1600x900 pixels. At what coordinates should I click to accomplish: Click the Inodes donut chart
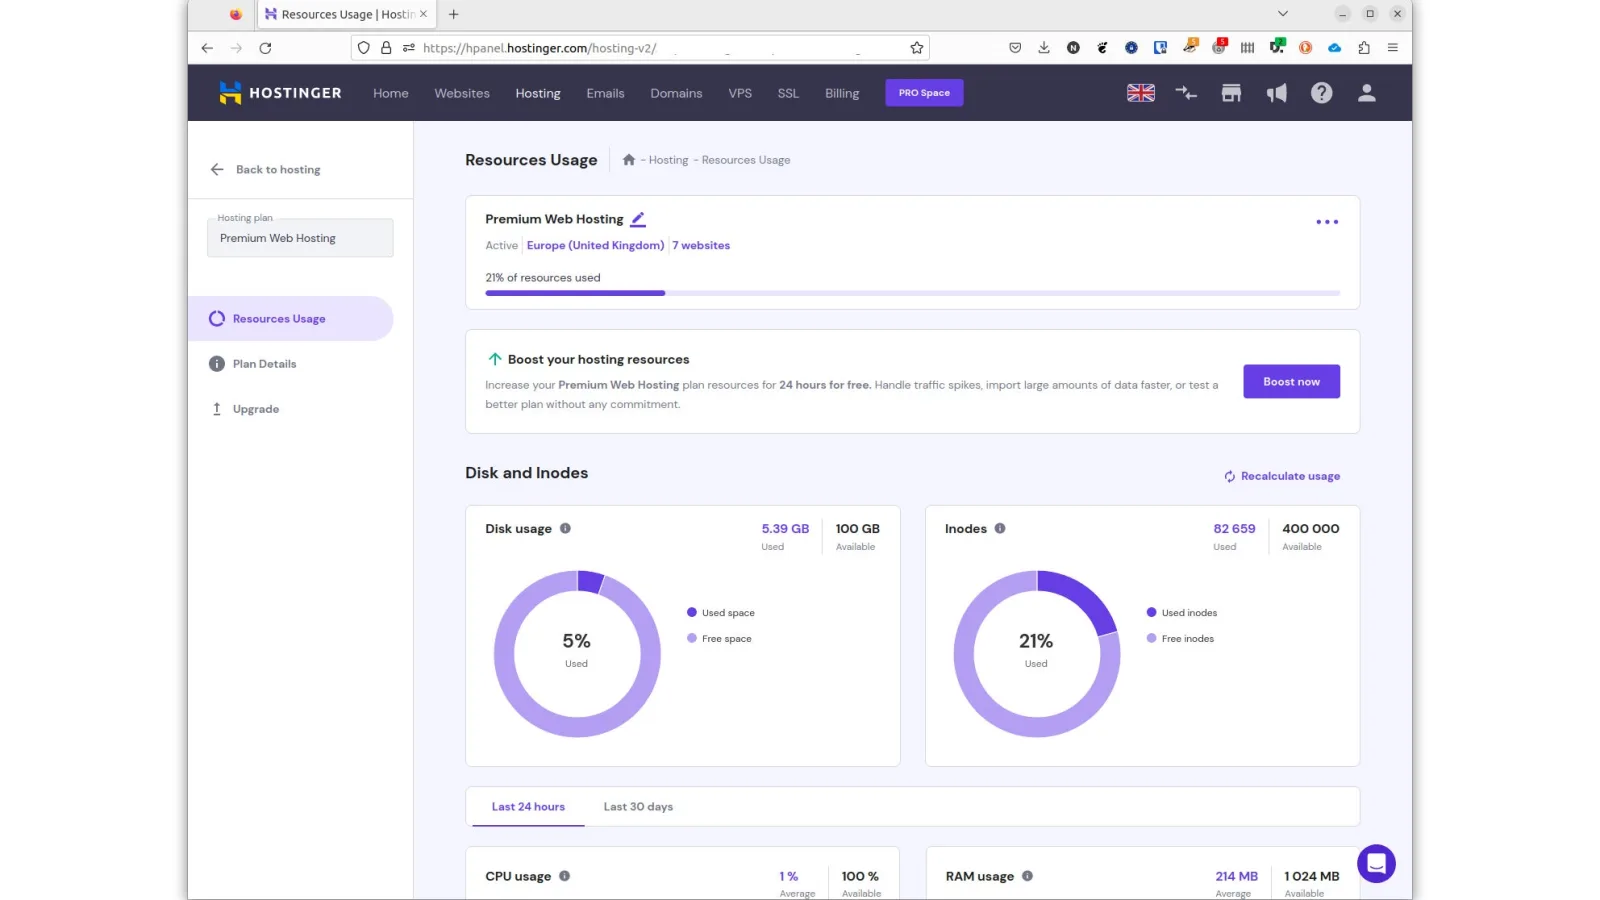1037,654
